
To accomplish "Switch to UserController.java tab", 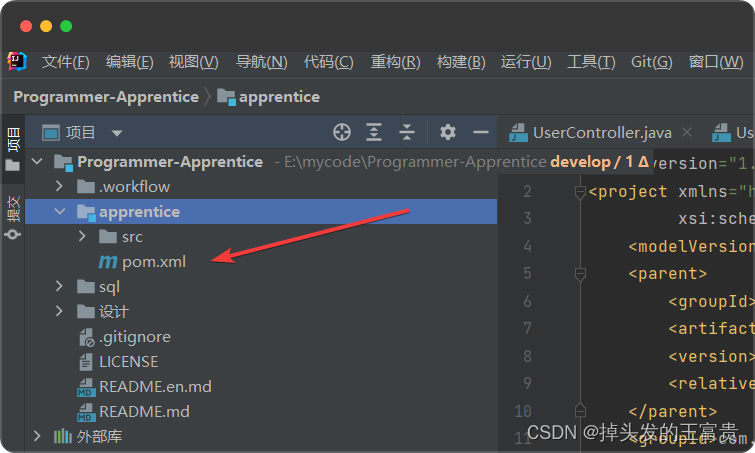I will pos(602,132).
